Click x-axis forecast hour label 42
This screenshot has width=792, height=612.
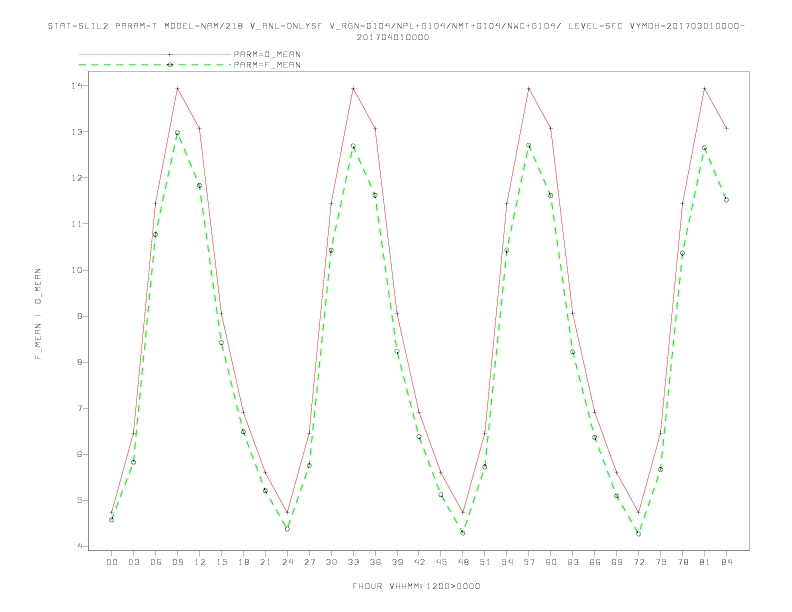tap(419, 562)
